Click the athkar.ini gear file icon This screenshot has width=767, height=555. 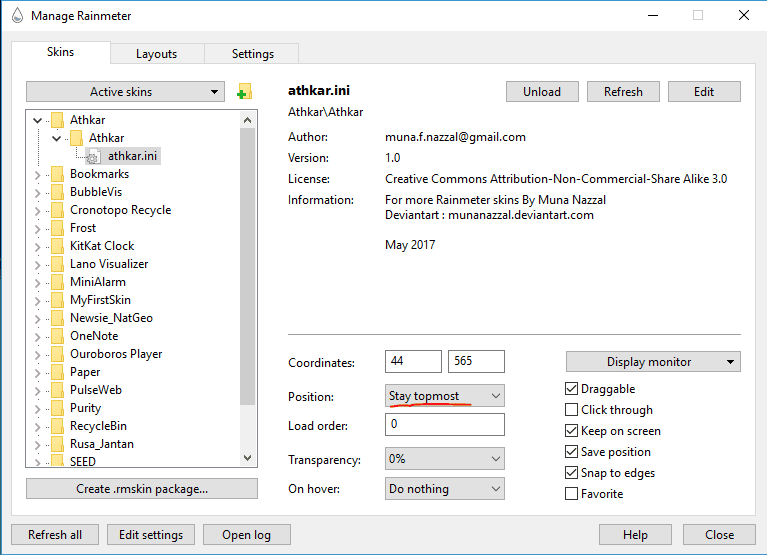click(x=93, y=156)
